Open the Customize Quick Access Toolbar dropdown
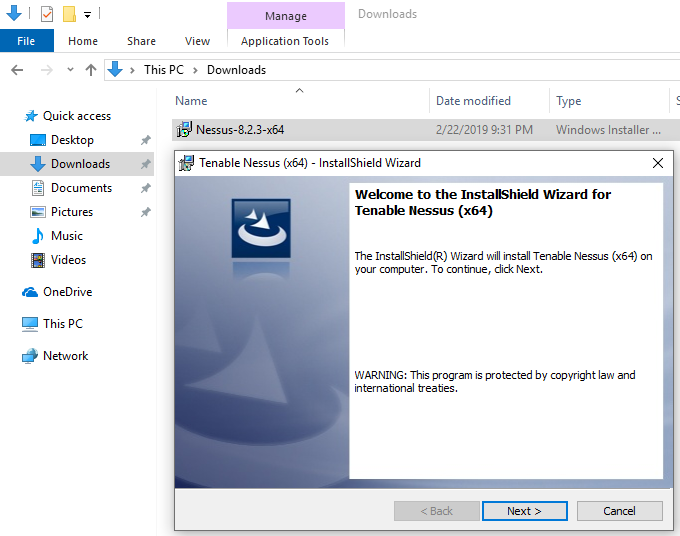 click(88, 15)
